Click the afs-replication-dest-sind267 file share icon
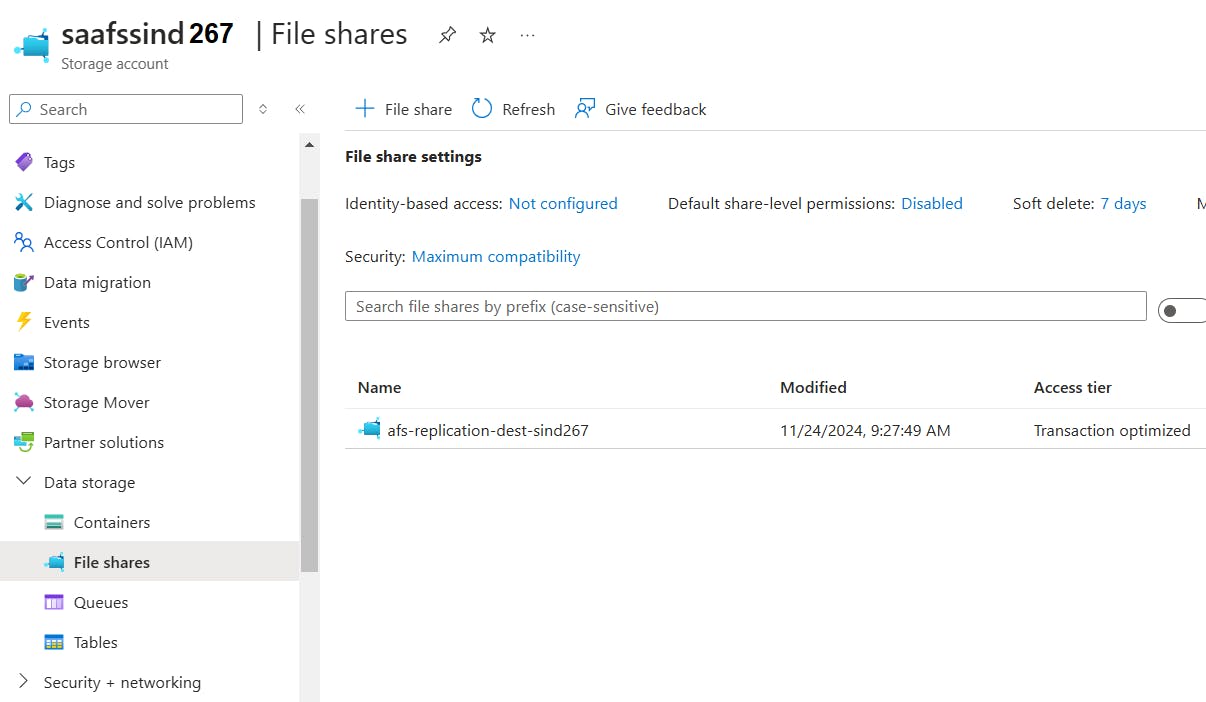 (368, 429)
